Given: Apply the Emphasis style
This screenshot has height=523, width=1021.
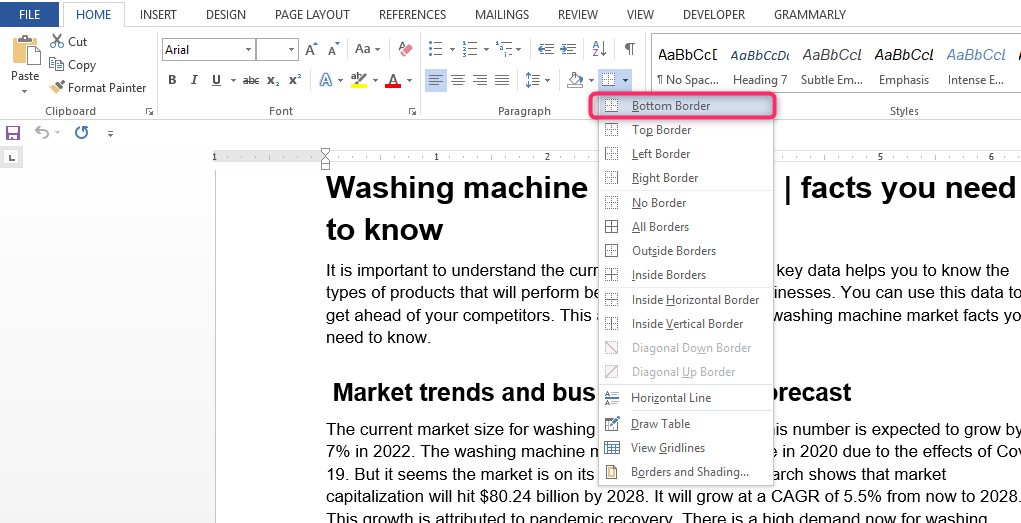Looking at the screenshot, I should click(x=903, y=66).
